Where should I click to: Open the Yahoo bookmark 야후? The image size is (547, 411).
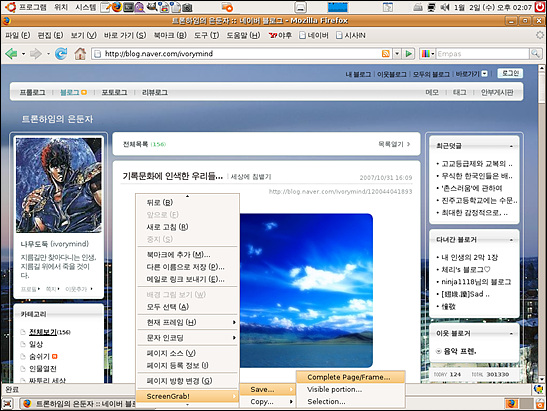coord(280,35)
